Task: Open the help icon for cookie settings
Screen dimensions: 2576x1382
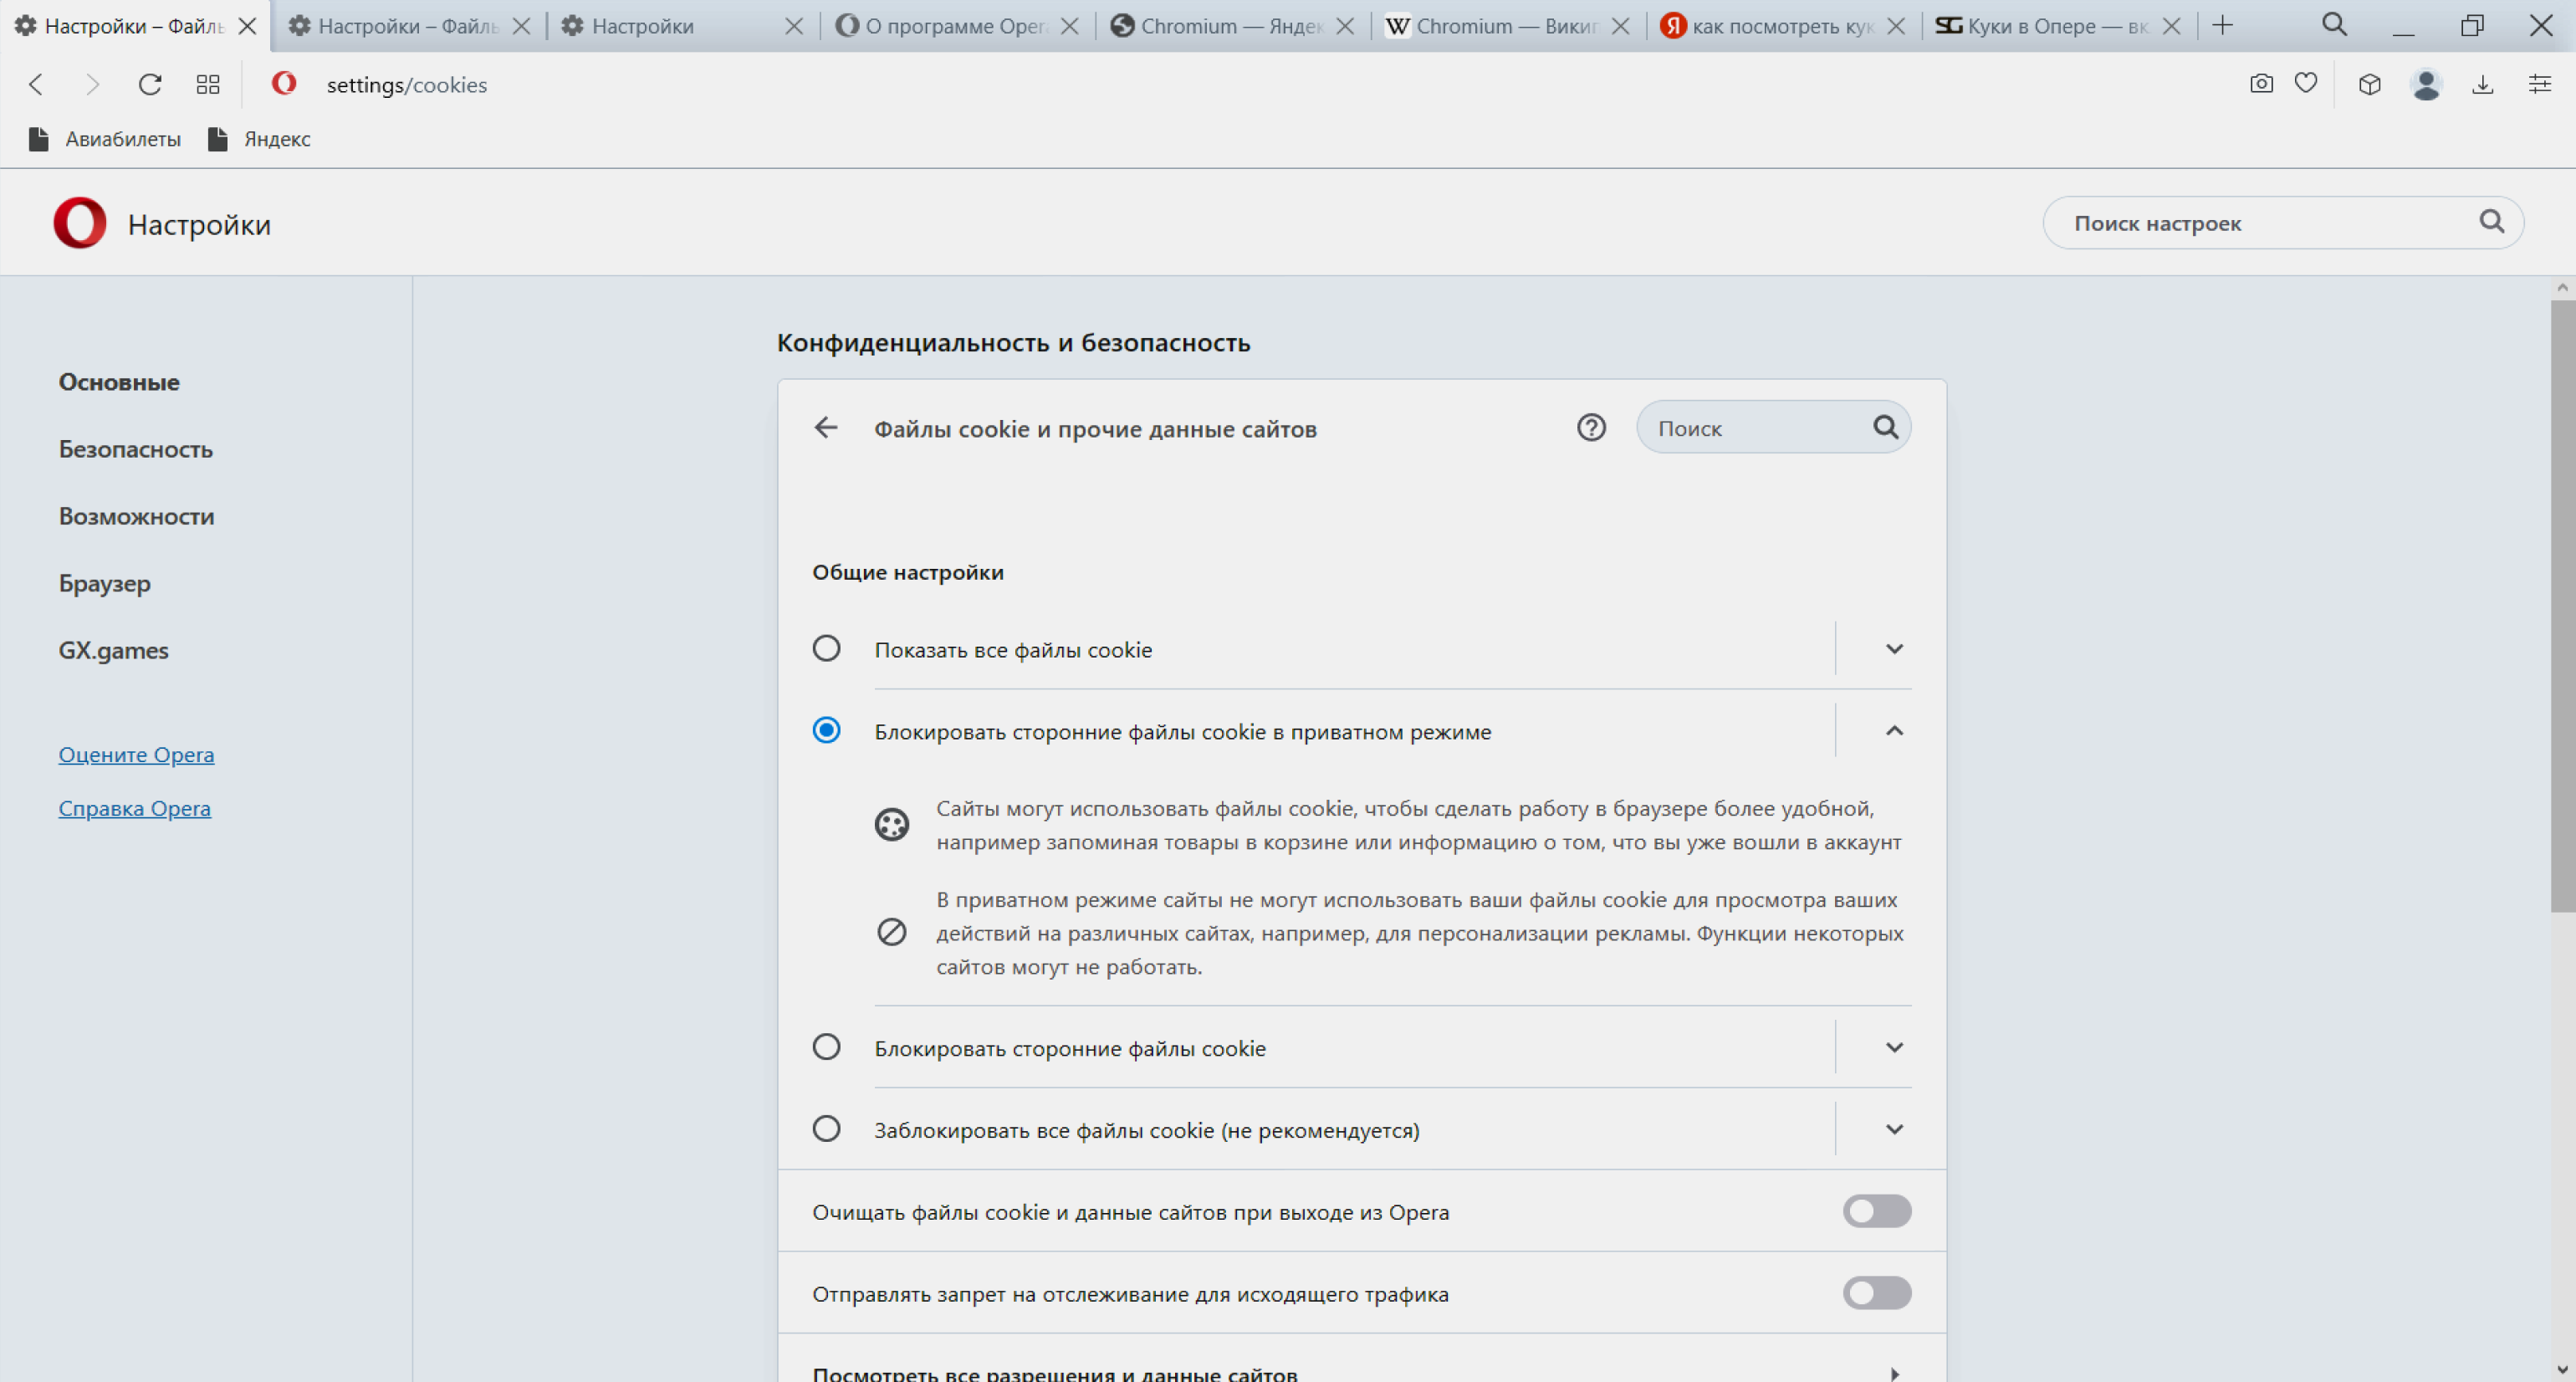Action: [x=1591, y=428]
